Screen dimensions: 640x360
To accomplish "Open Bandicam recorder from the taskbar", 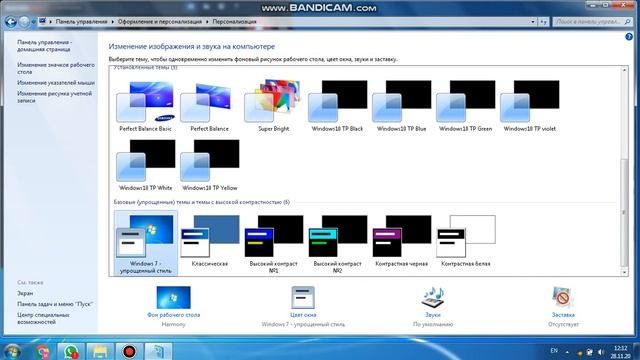I will 129,351.
